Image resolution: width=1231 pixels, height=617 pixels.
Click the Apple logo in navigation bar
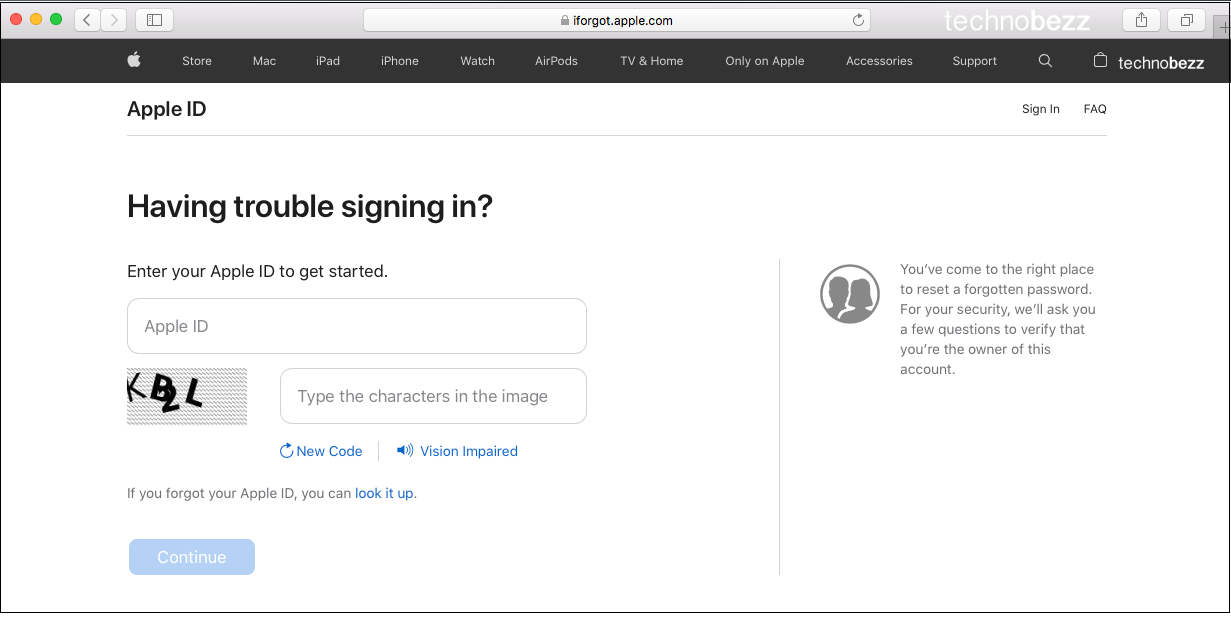(x=134, y=60)
